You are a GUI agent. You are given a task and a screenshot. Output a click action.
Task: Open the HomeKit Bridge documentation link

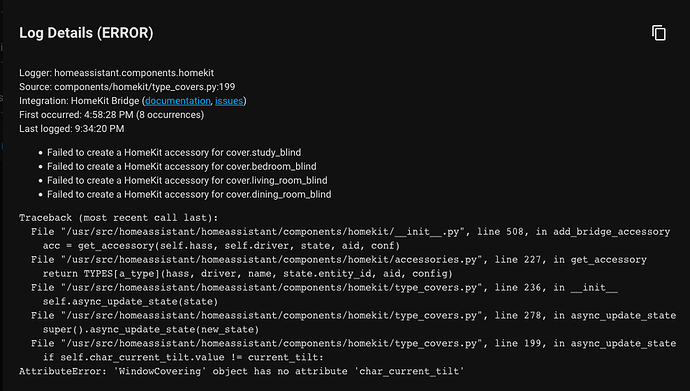point(178,101)
